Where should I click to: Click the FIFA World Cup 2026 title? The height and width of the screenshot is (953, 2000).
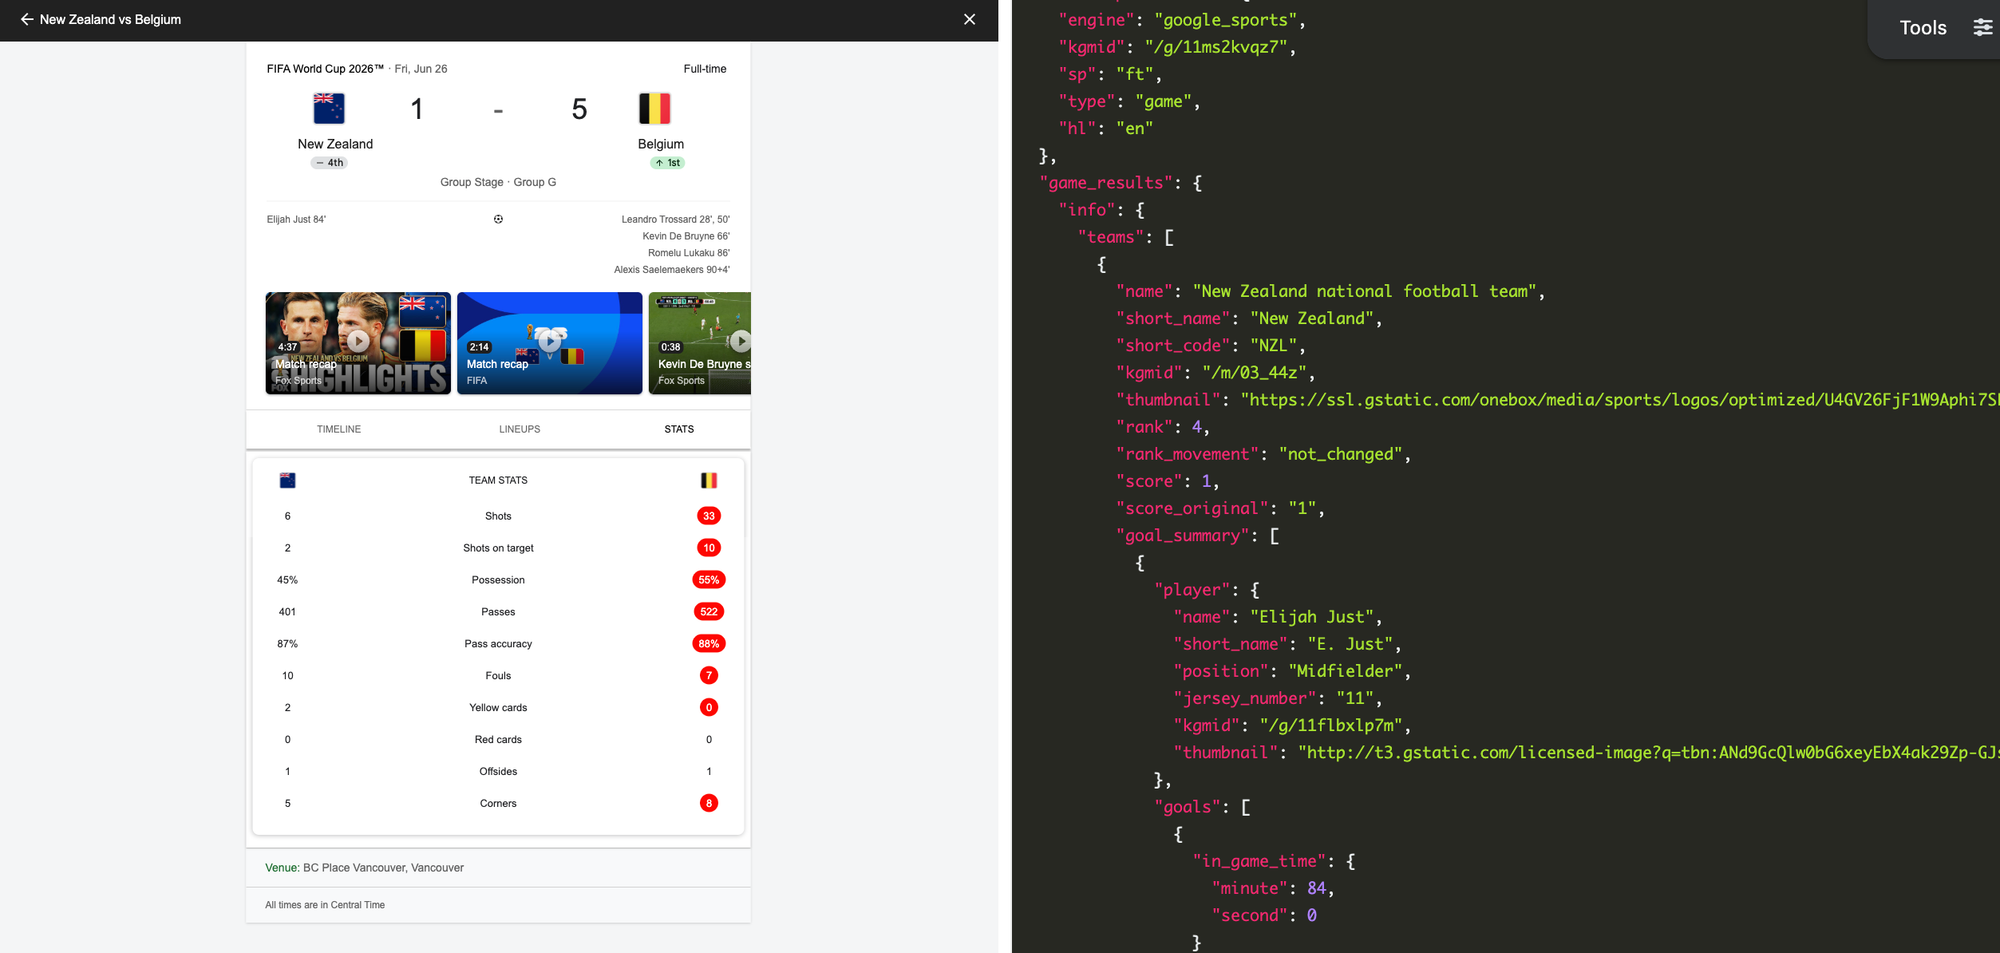pos(325,69)
